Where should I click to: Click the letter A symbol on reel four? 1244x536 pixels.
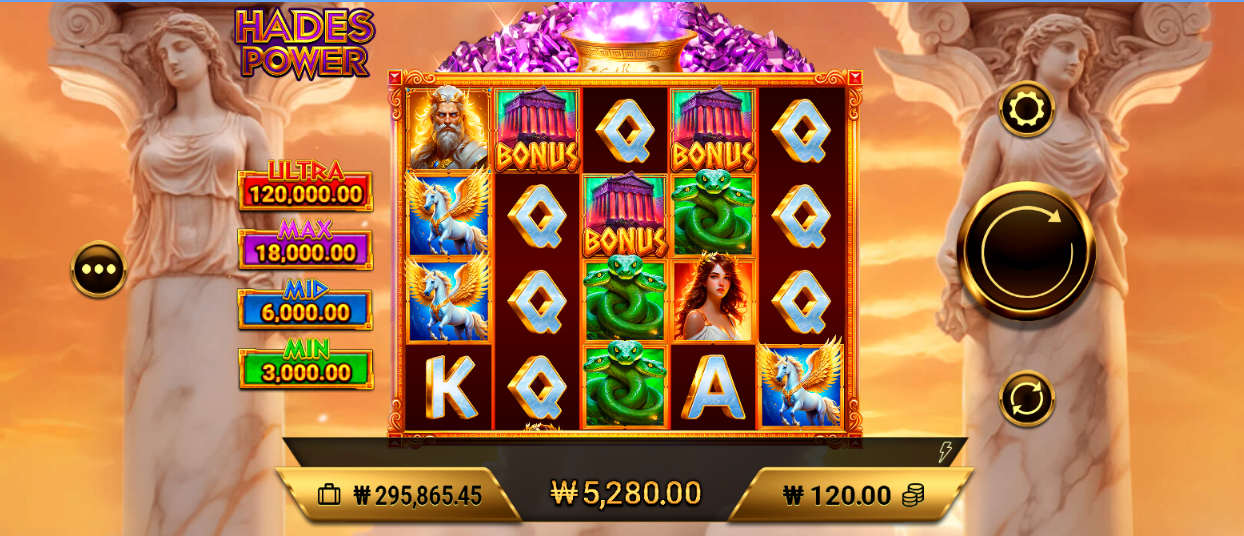(x=713, y=387)
